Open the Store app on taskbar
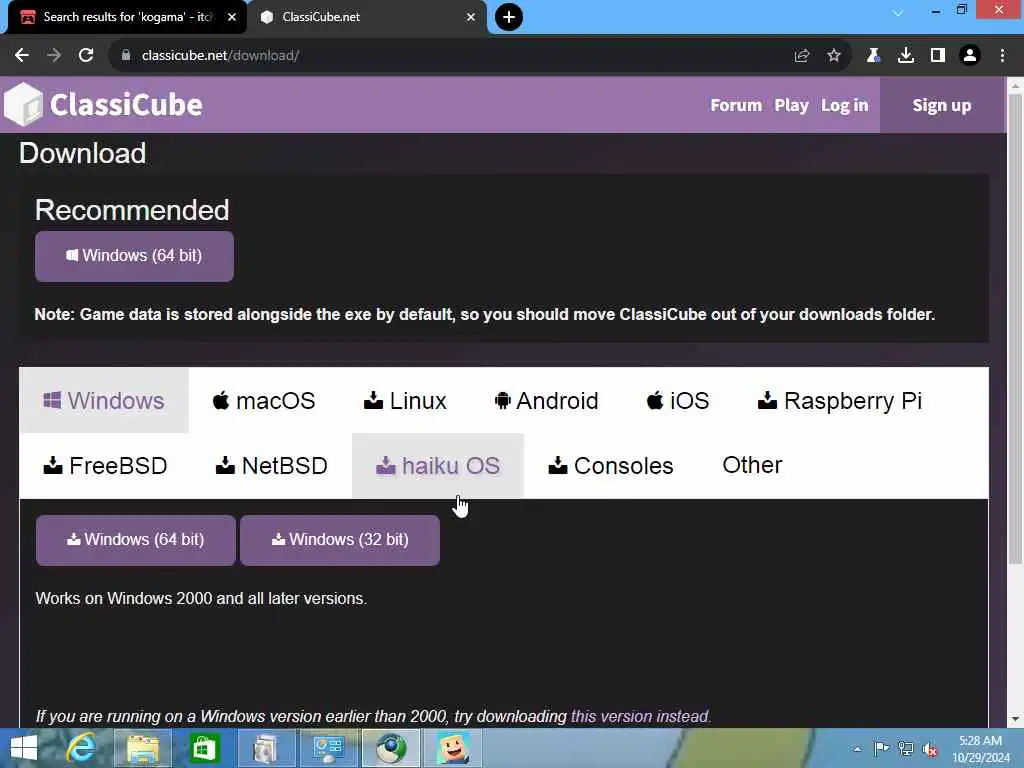1024x768 pixels. (x=204, y=748)
